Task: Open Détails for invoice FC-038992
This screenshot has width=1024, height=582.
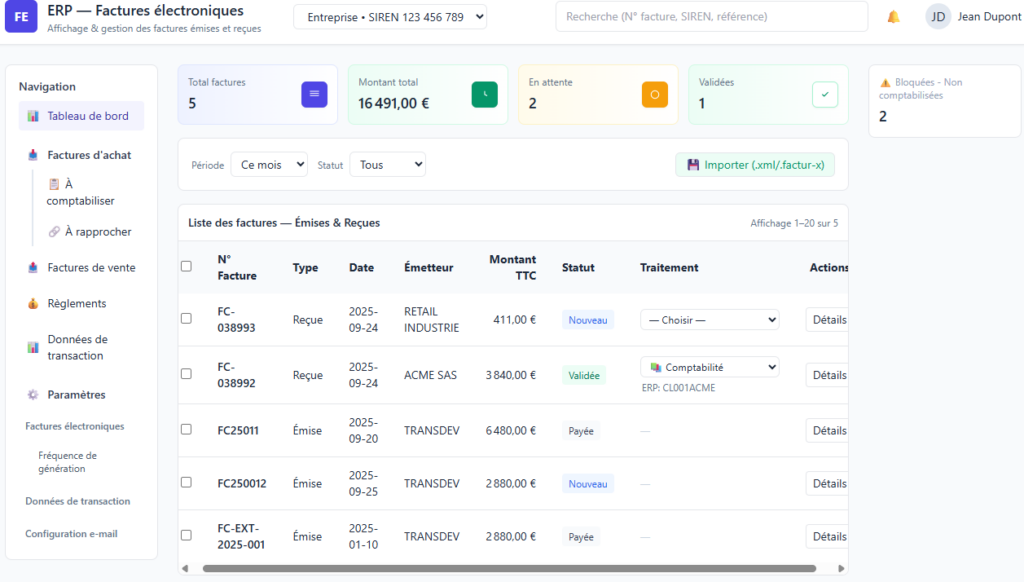Action: (827, 375)
